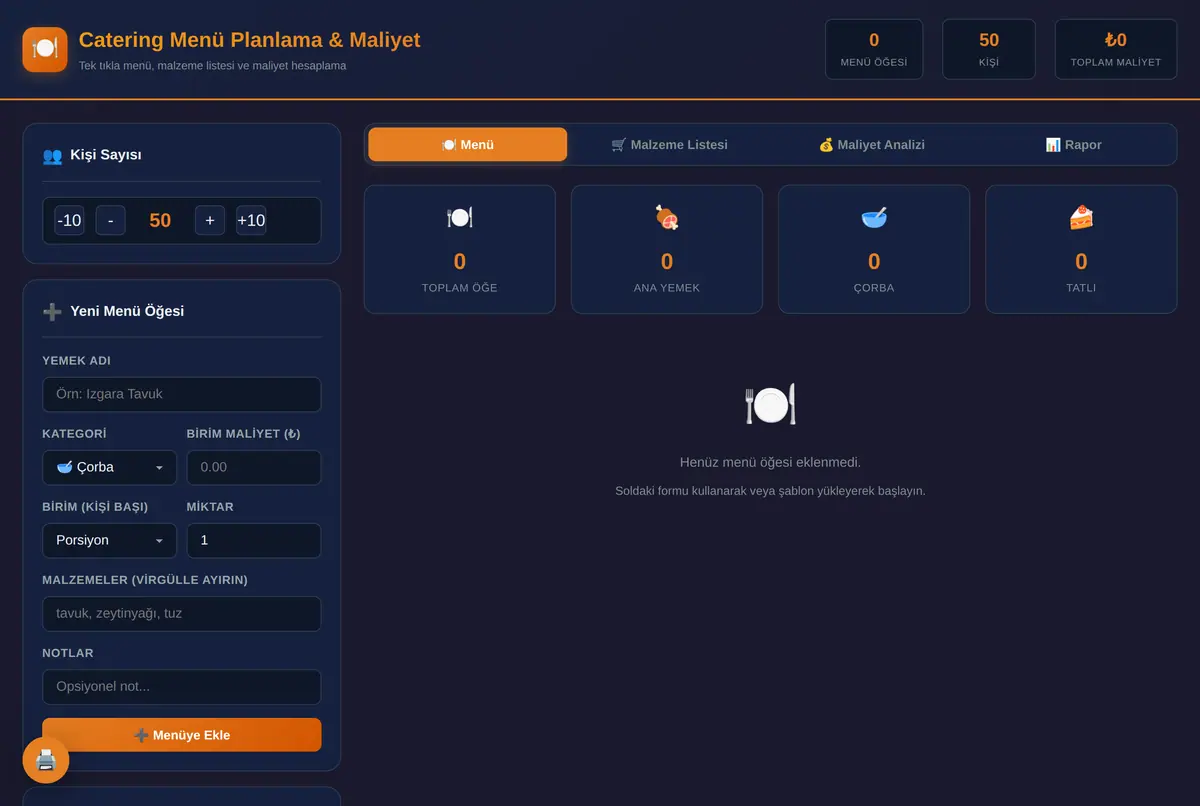Click the Menü Öğesi counter in header
The height and width of the screenshot is (806, 1200).
(x=874, y=49)
